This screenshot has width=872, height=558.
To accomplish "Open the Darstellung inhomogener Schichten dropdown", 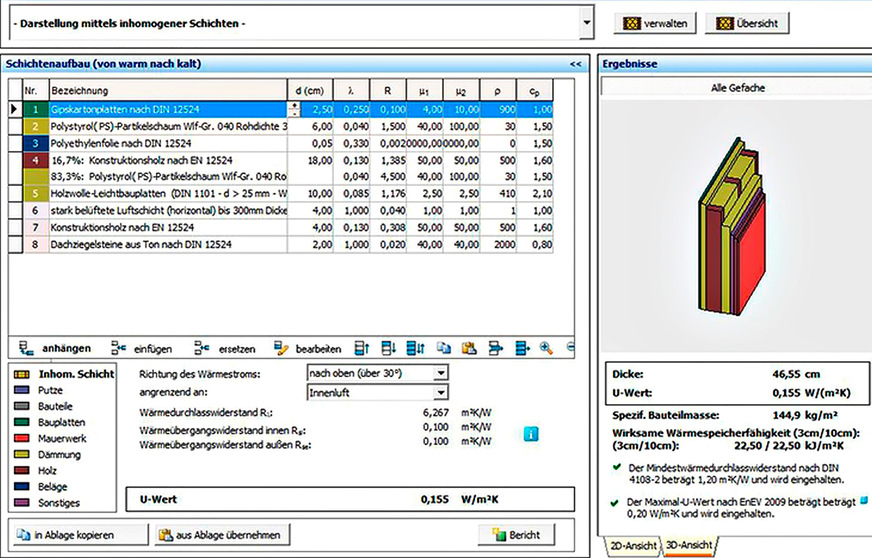I will coord(586,21).
